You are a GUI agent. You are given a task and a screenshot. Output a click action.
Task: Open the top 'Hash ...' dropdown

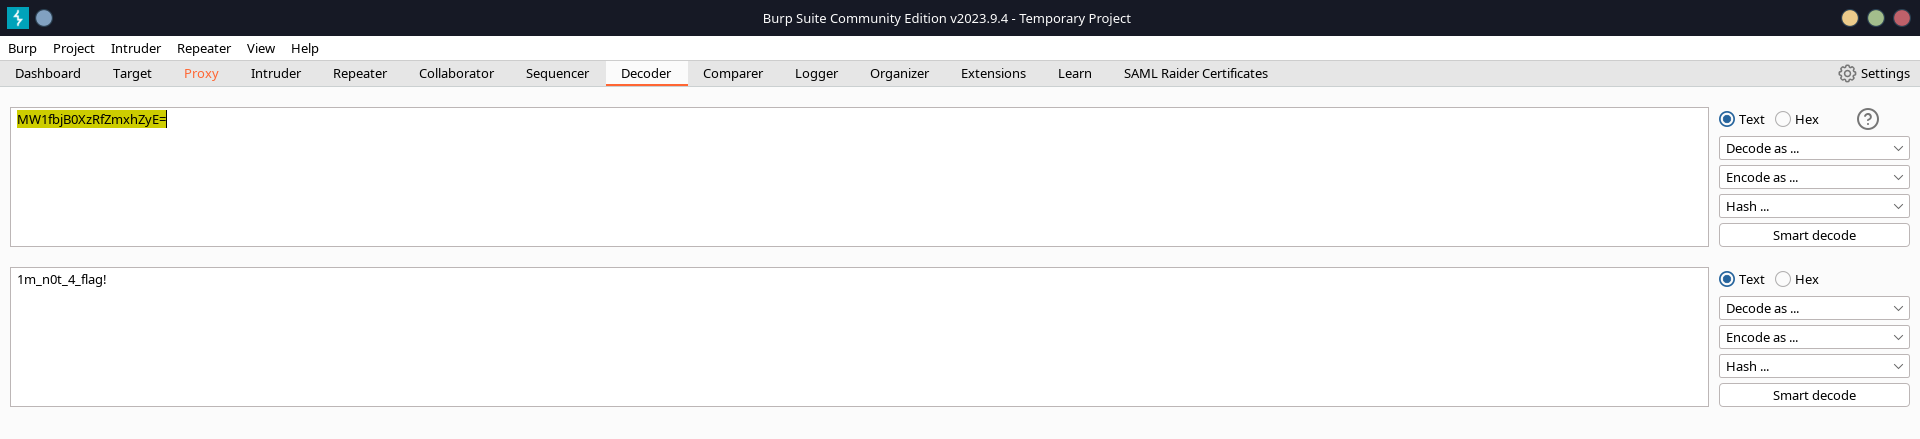(1813, 206)
